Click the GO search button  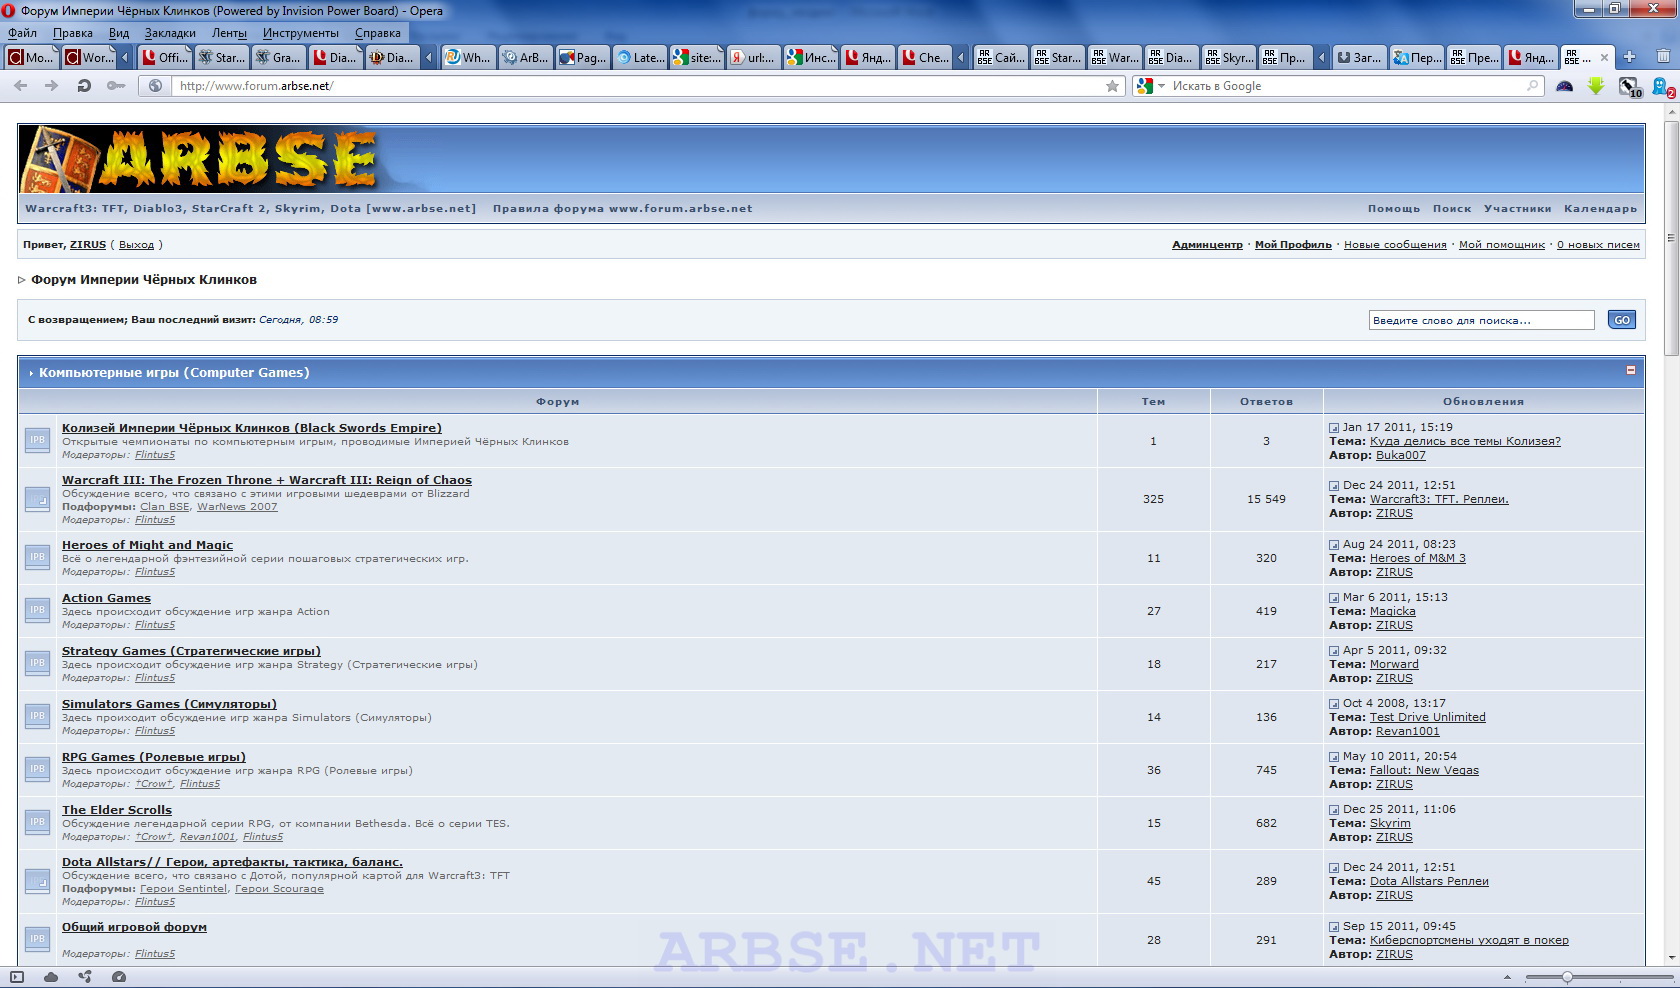pos(1622,320)
